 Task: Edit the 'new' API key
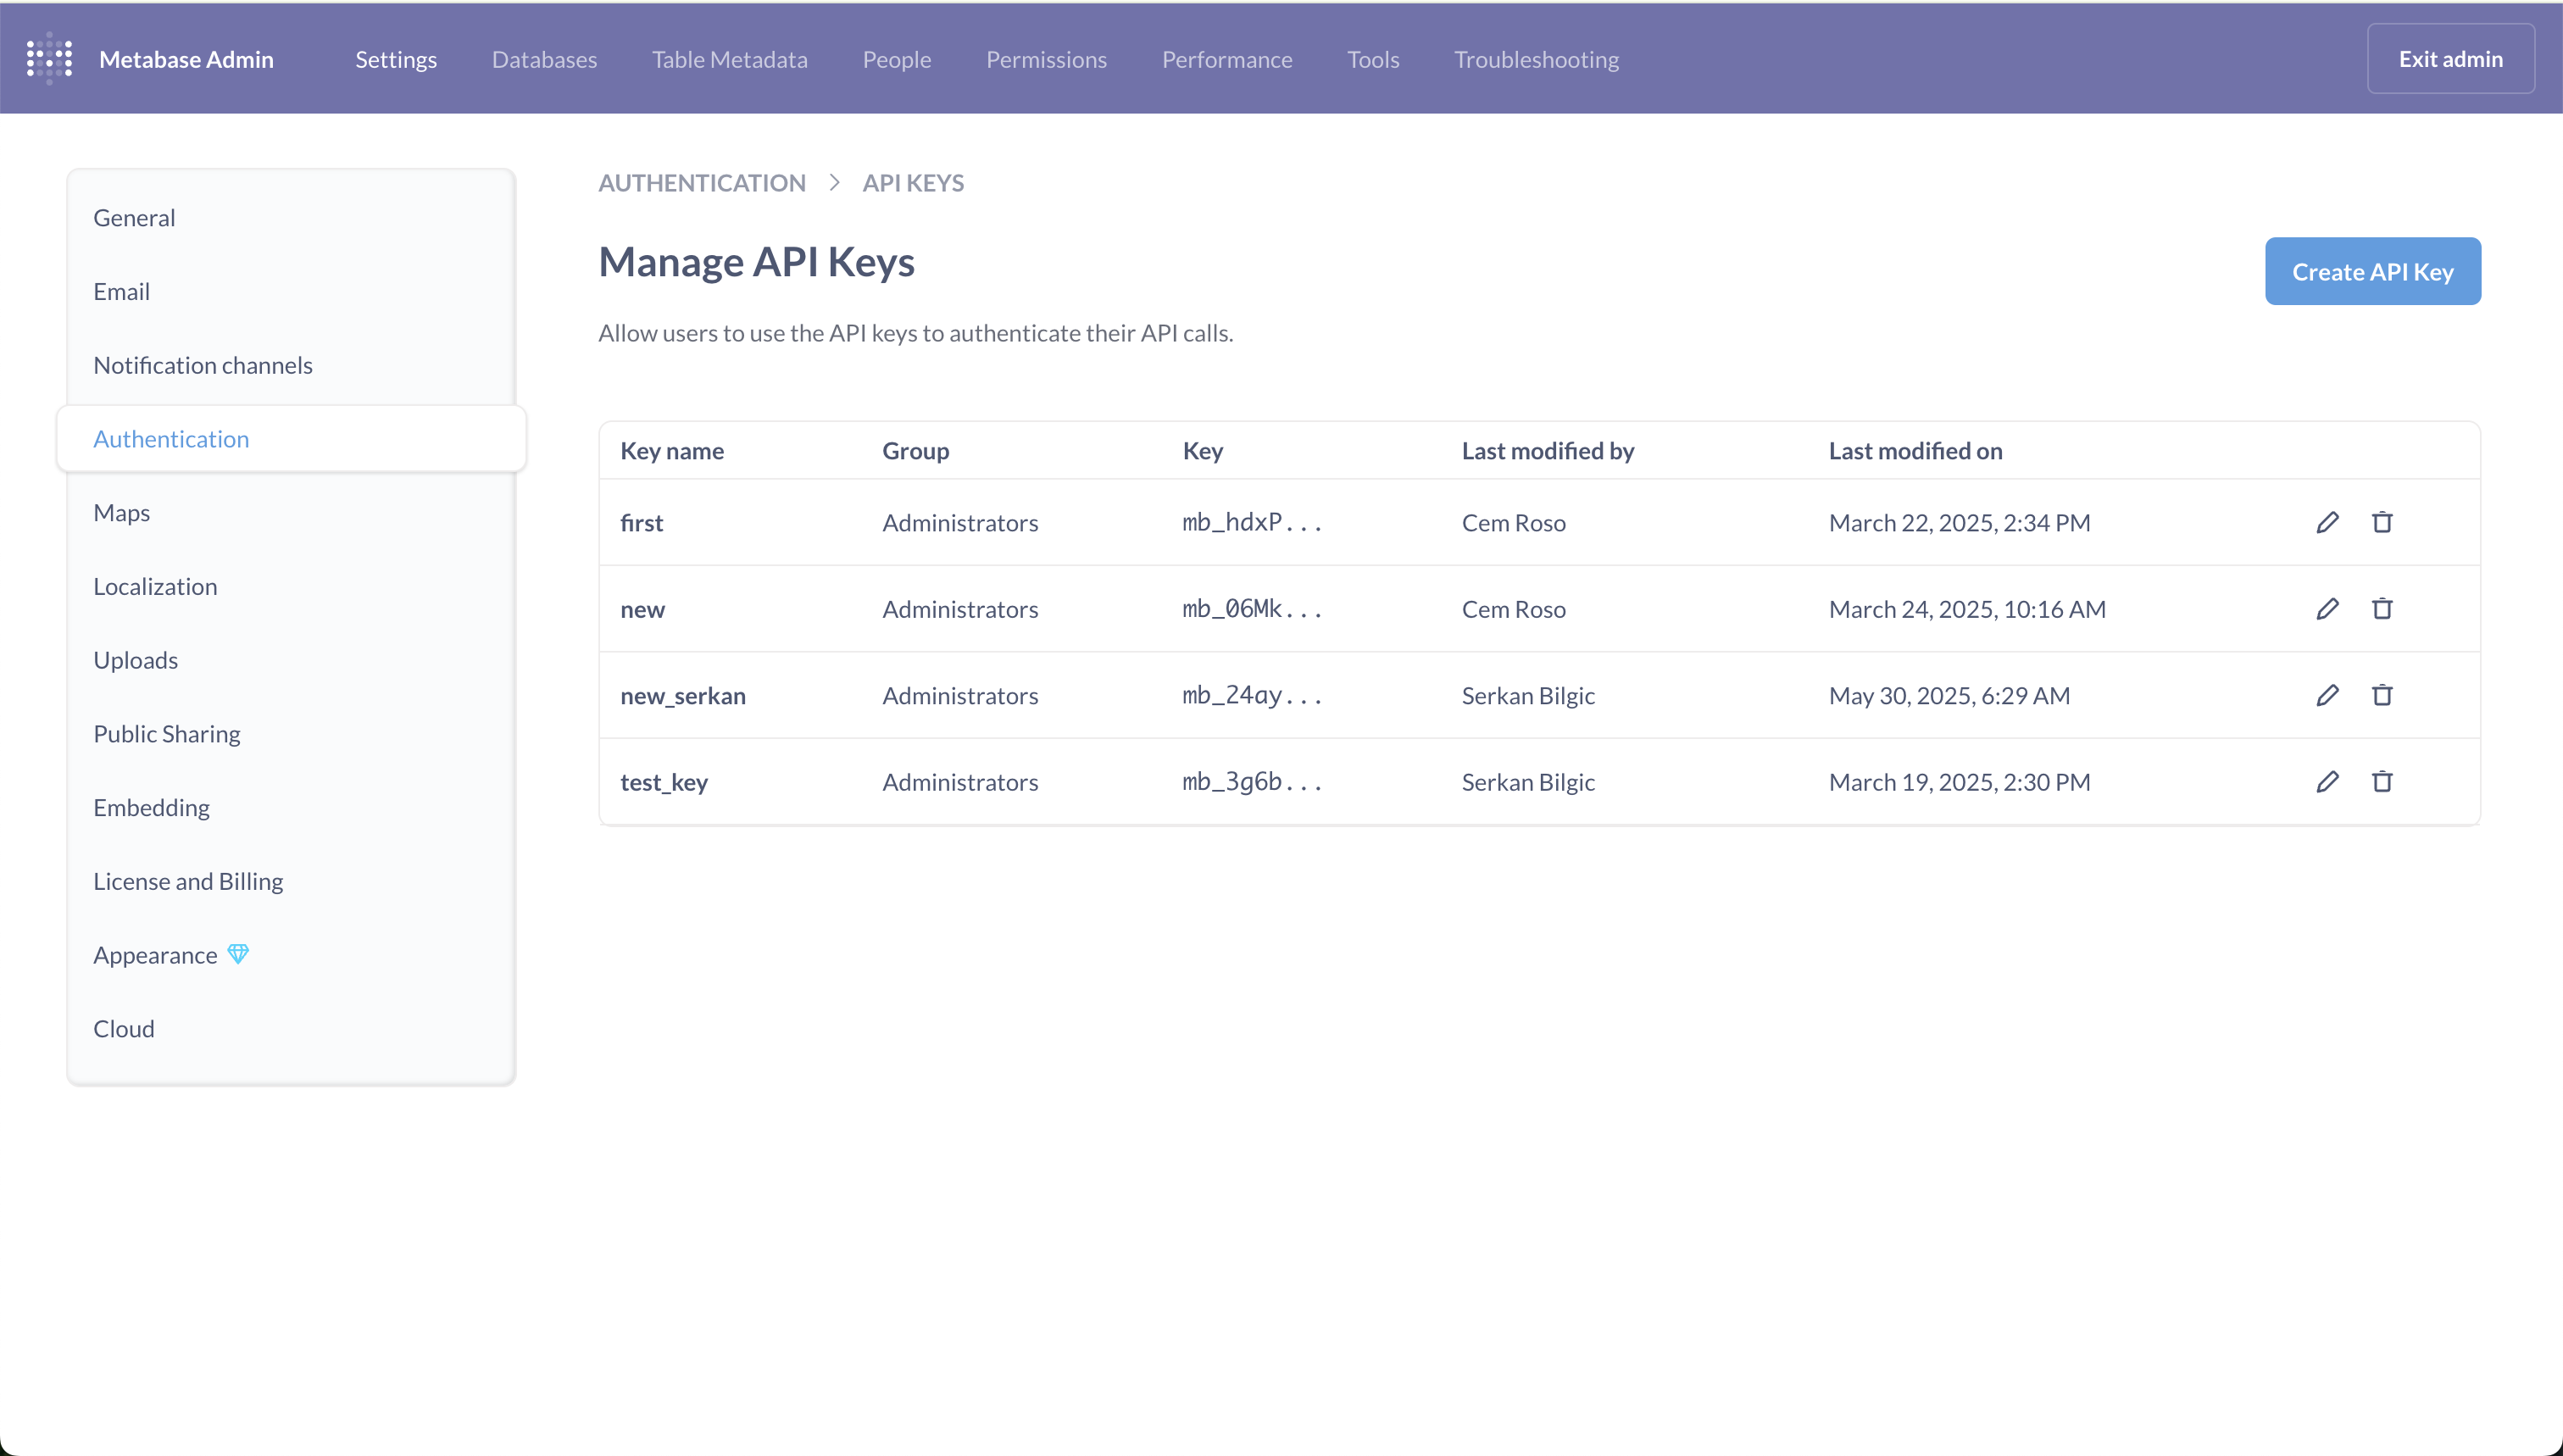coord(2327,608)
